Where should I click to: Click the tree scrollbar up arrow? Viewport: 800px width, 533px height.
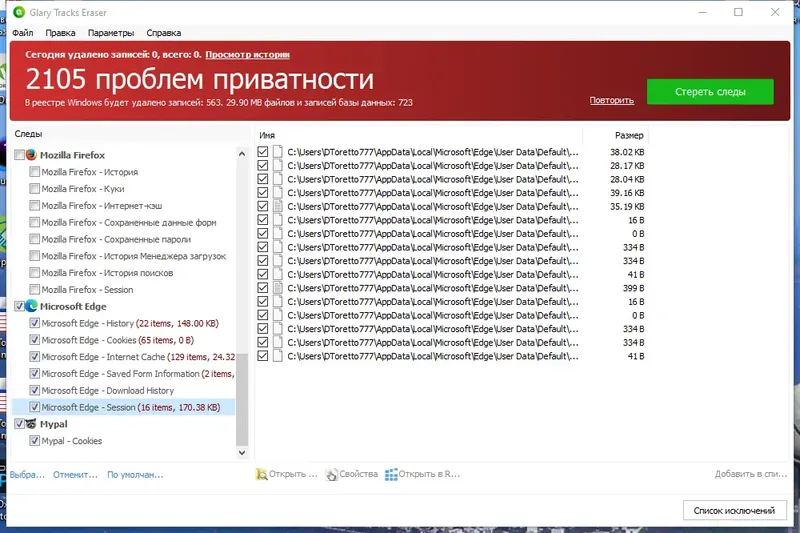pos(242,154)
